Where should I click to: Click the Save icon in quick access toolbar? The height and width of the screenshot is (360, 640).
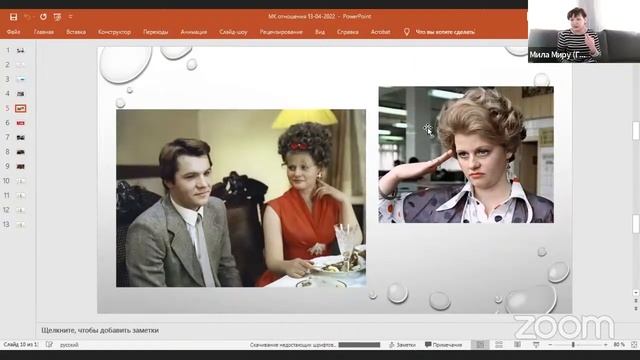pyautogui.click(x=13, y=17)
